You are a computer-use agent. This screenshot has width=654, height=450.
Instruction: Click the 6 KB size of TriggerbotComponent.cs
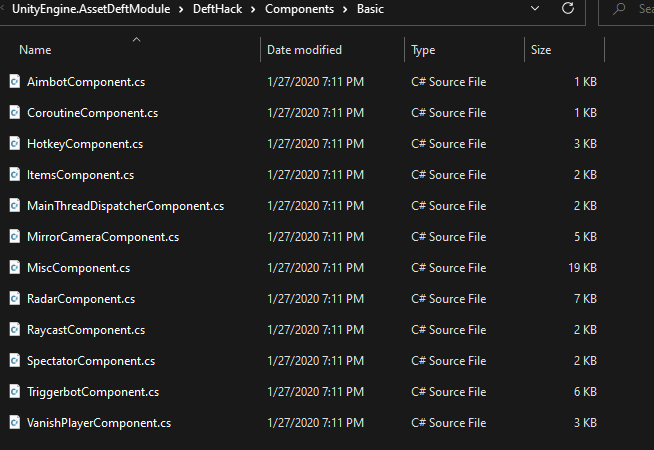585,392
